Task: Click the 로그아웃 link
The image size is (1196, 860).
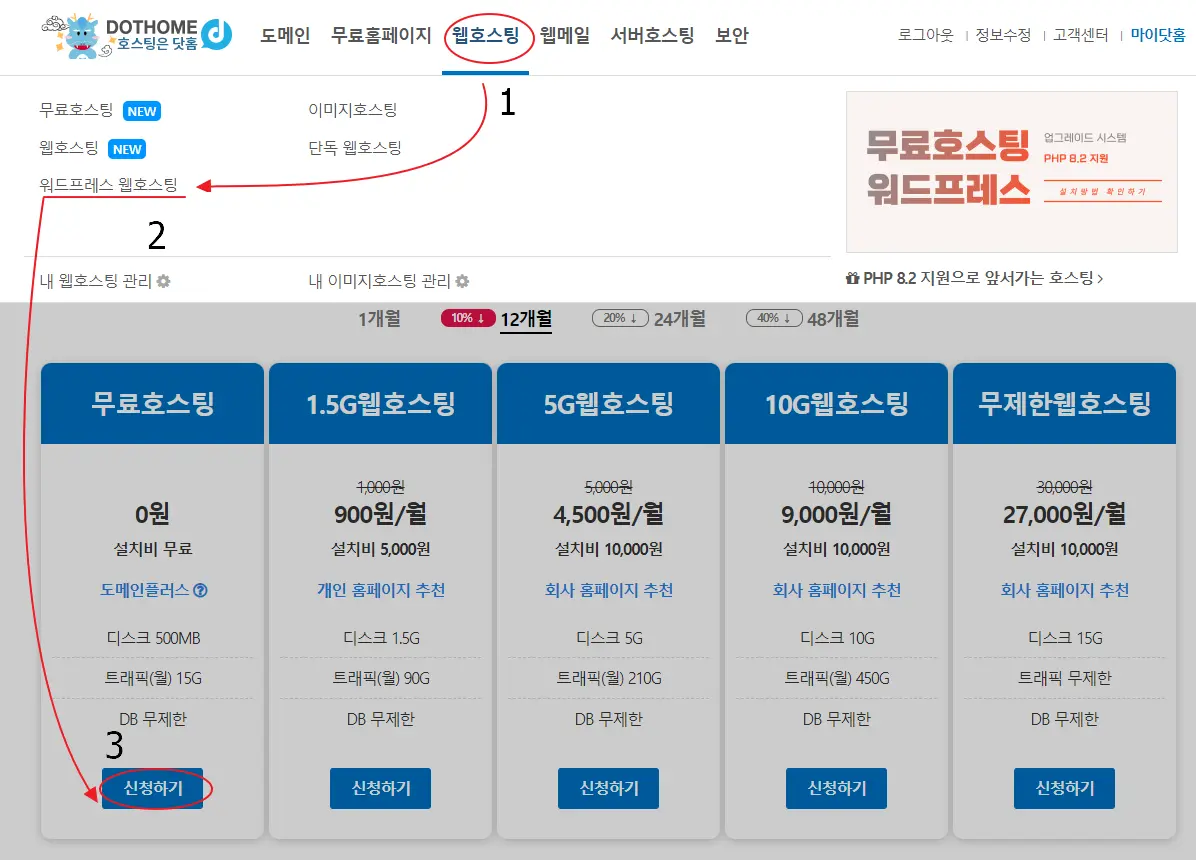Action: click(x=926, y=35)
